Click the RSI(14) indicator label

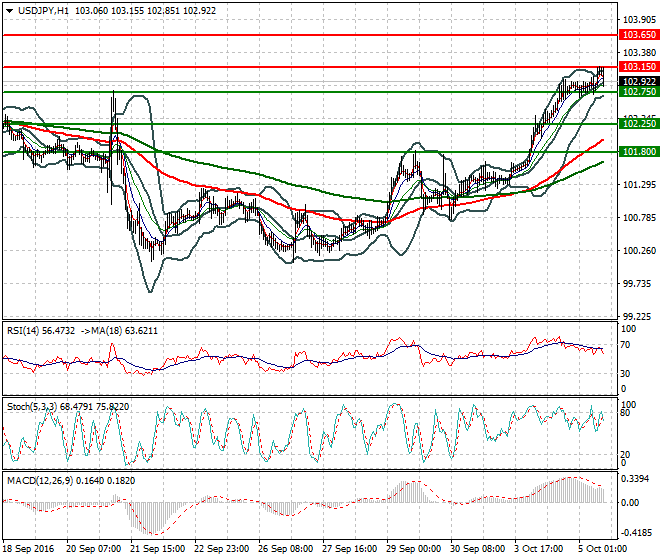point(24,331)
